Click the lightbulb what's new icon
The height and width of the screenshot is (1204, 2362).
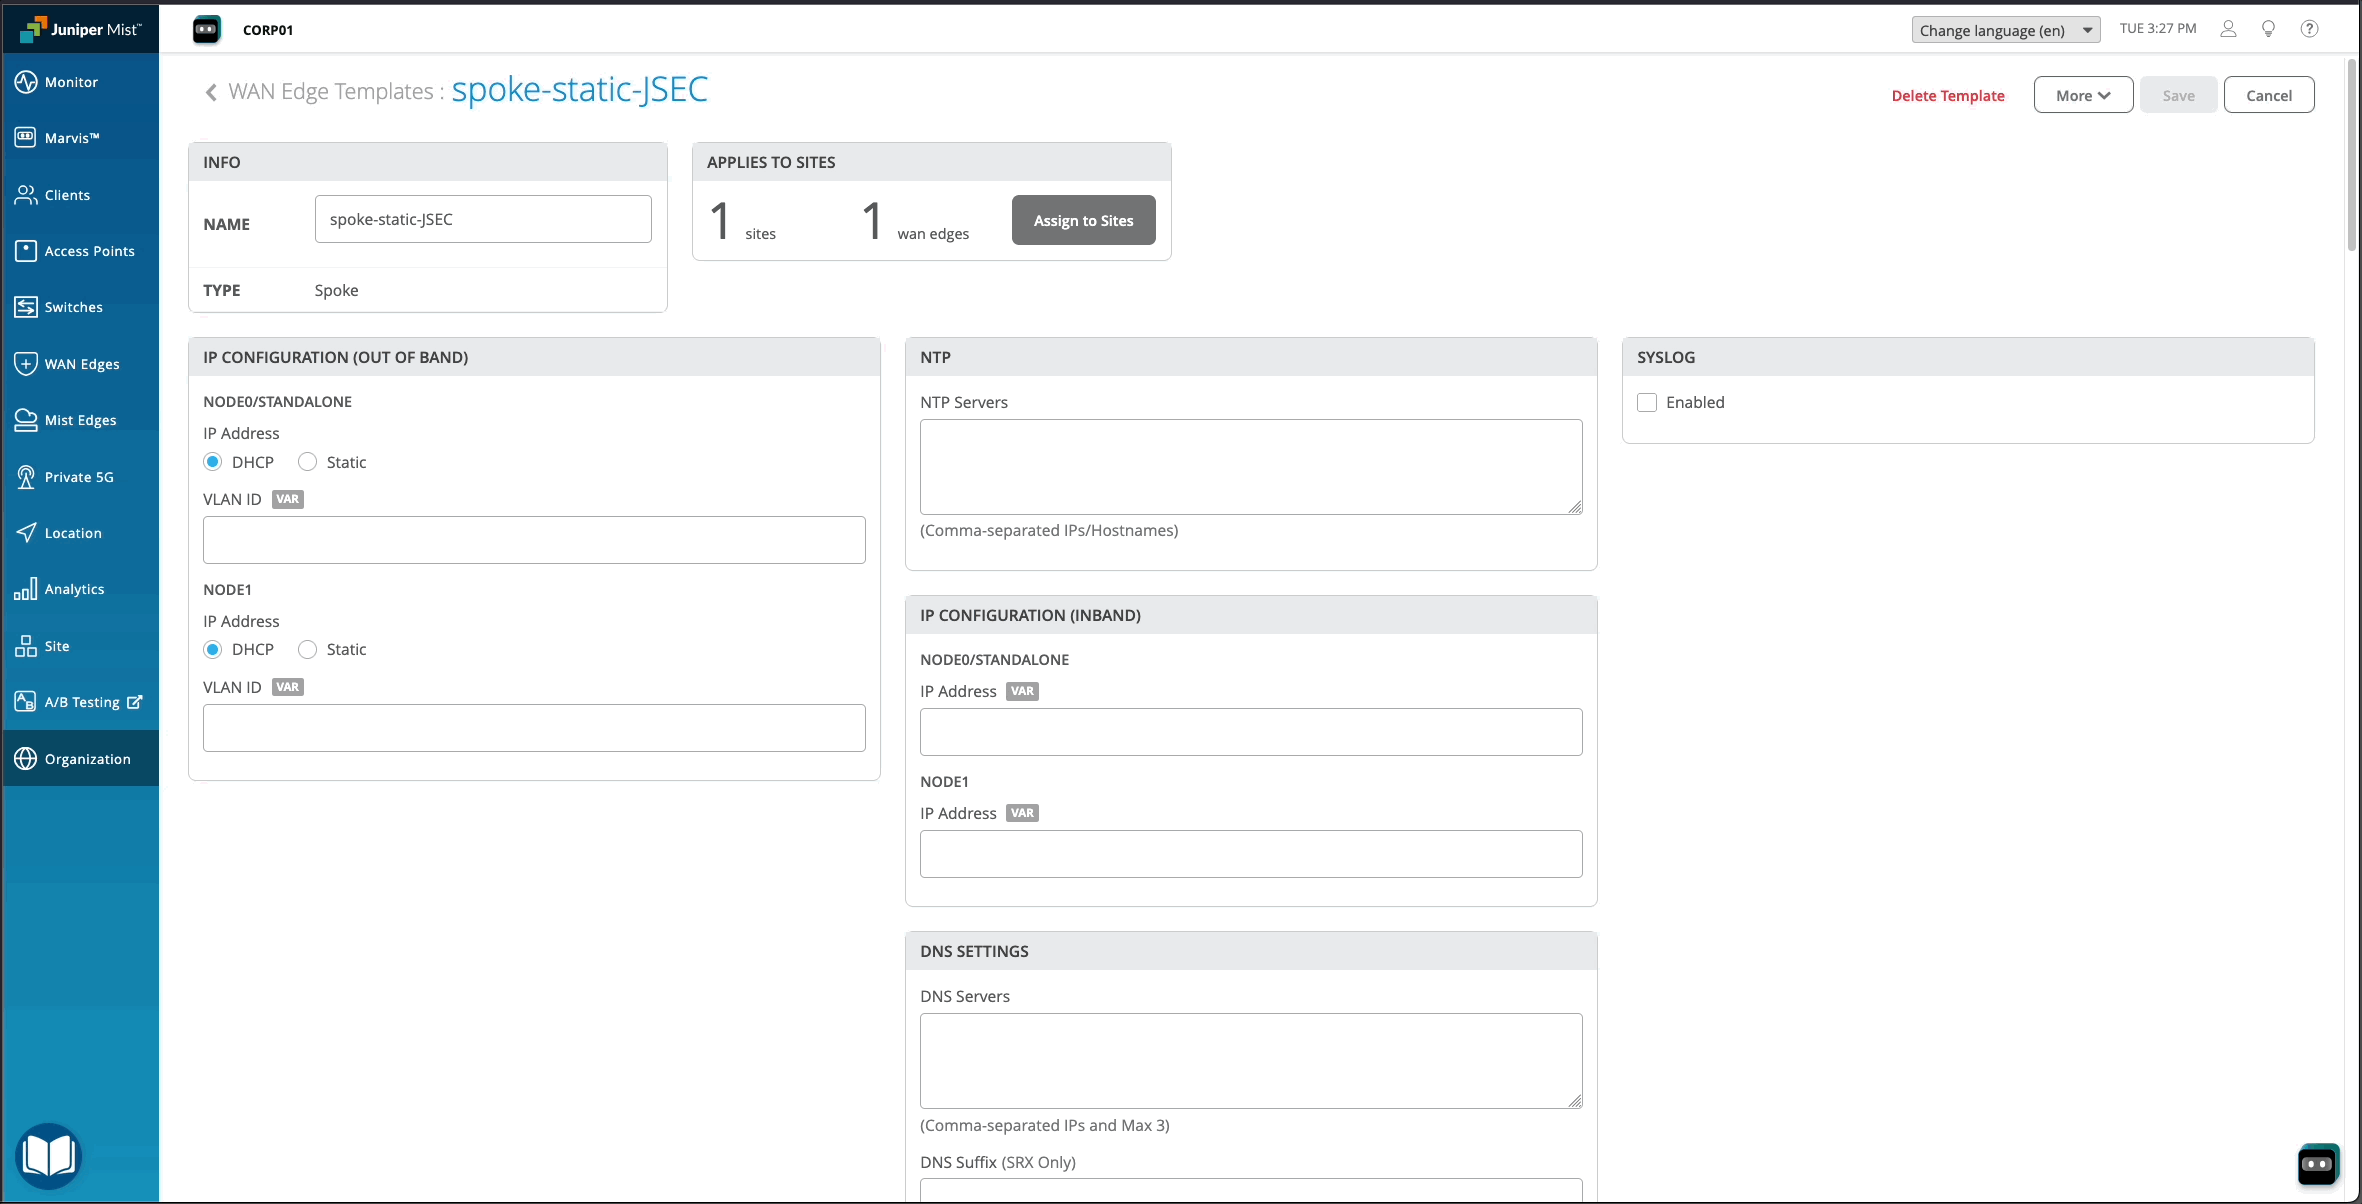2268,29
